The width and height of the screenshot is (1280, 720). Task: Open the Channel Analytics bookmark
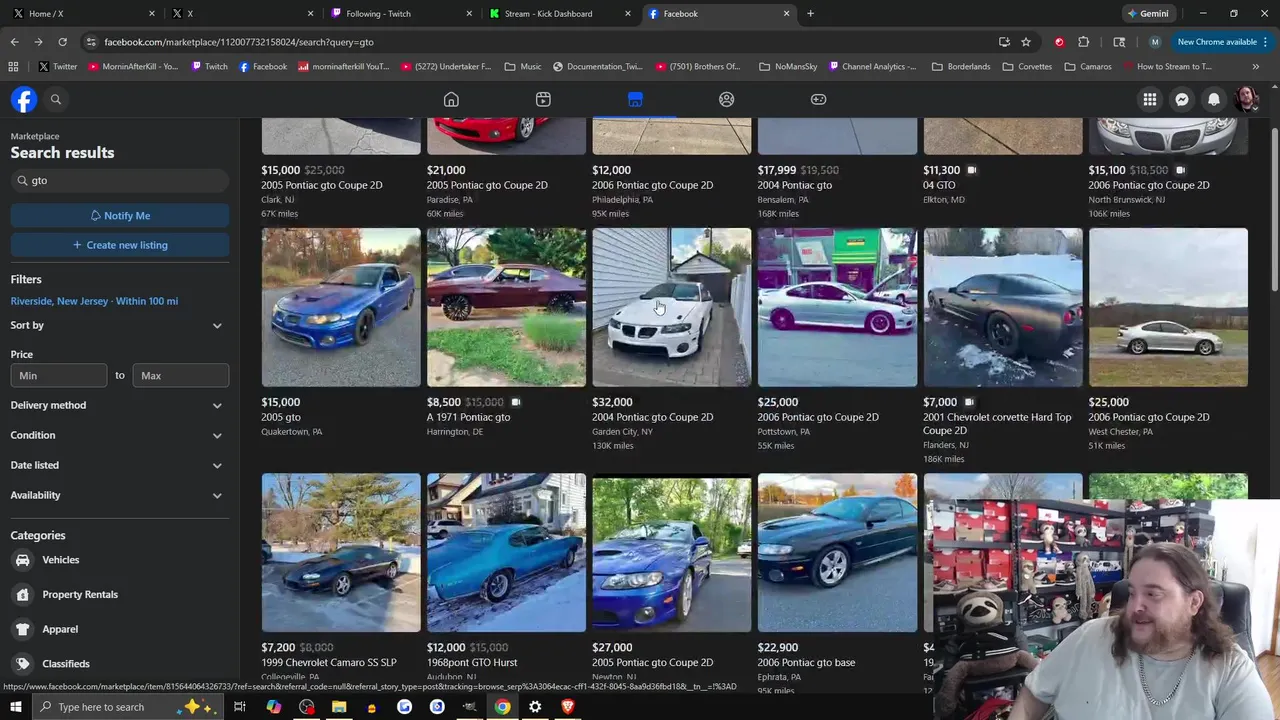tap(871, 66)
